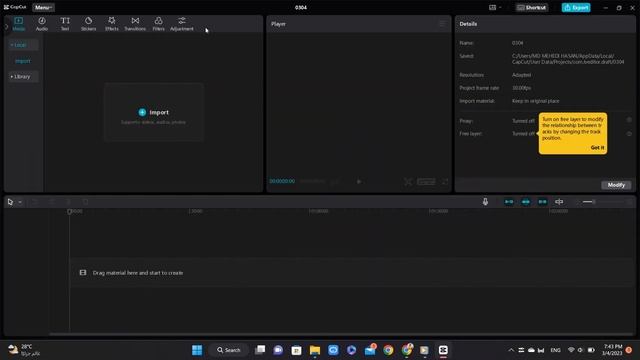This screenshot has width=640, height=360.
Task: Open taskbar weather widget
Action: [x=24, y=350]
